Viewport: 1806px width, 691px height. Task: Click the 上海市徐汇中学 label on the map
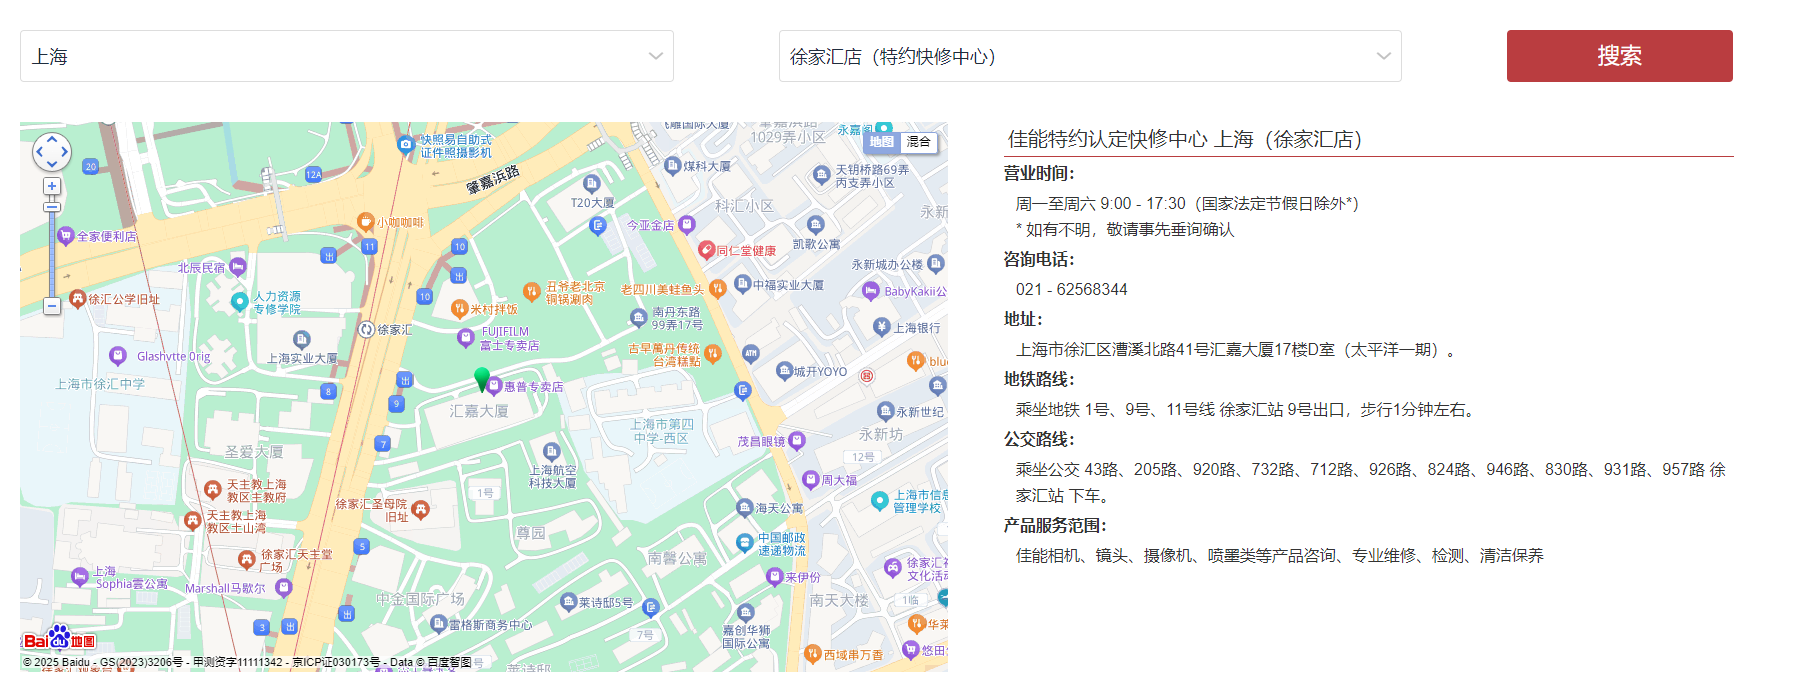(100, 384)
